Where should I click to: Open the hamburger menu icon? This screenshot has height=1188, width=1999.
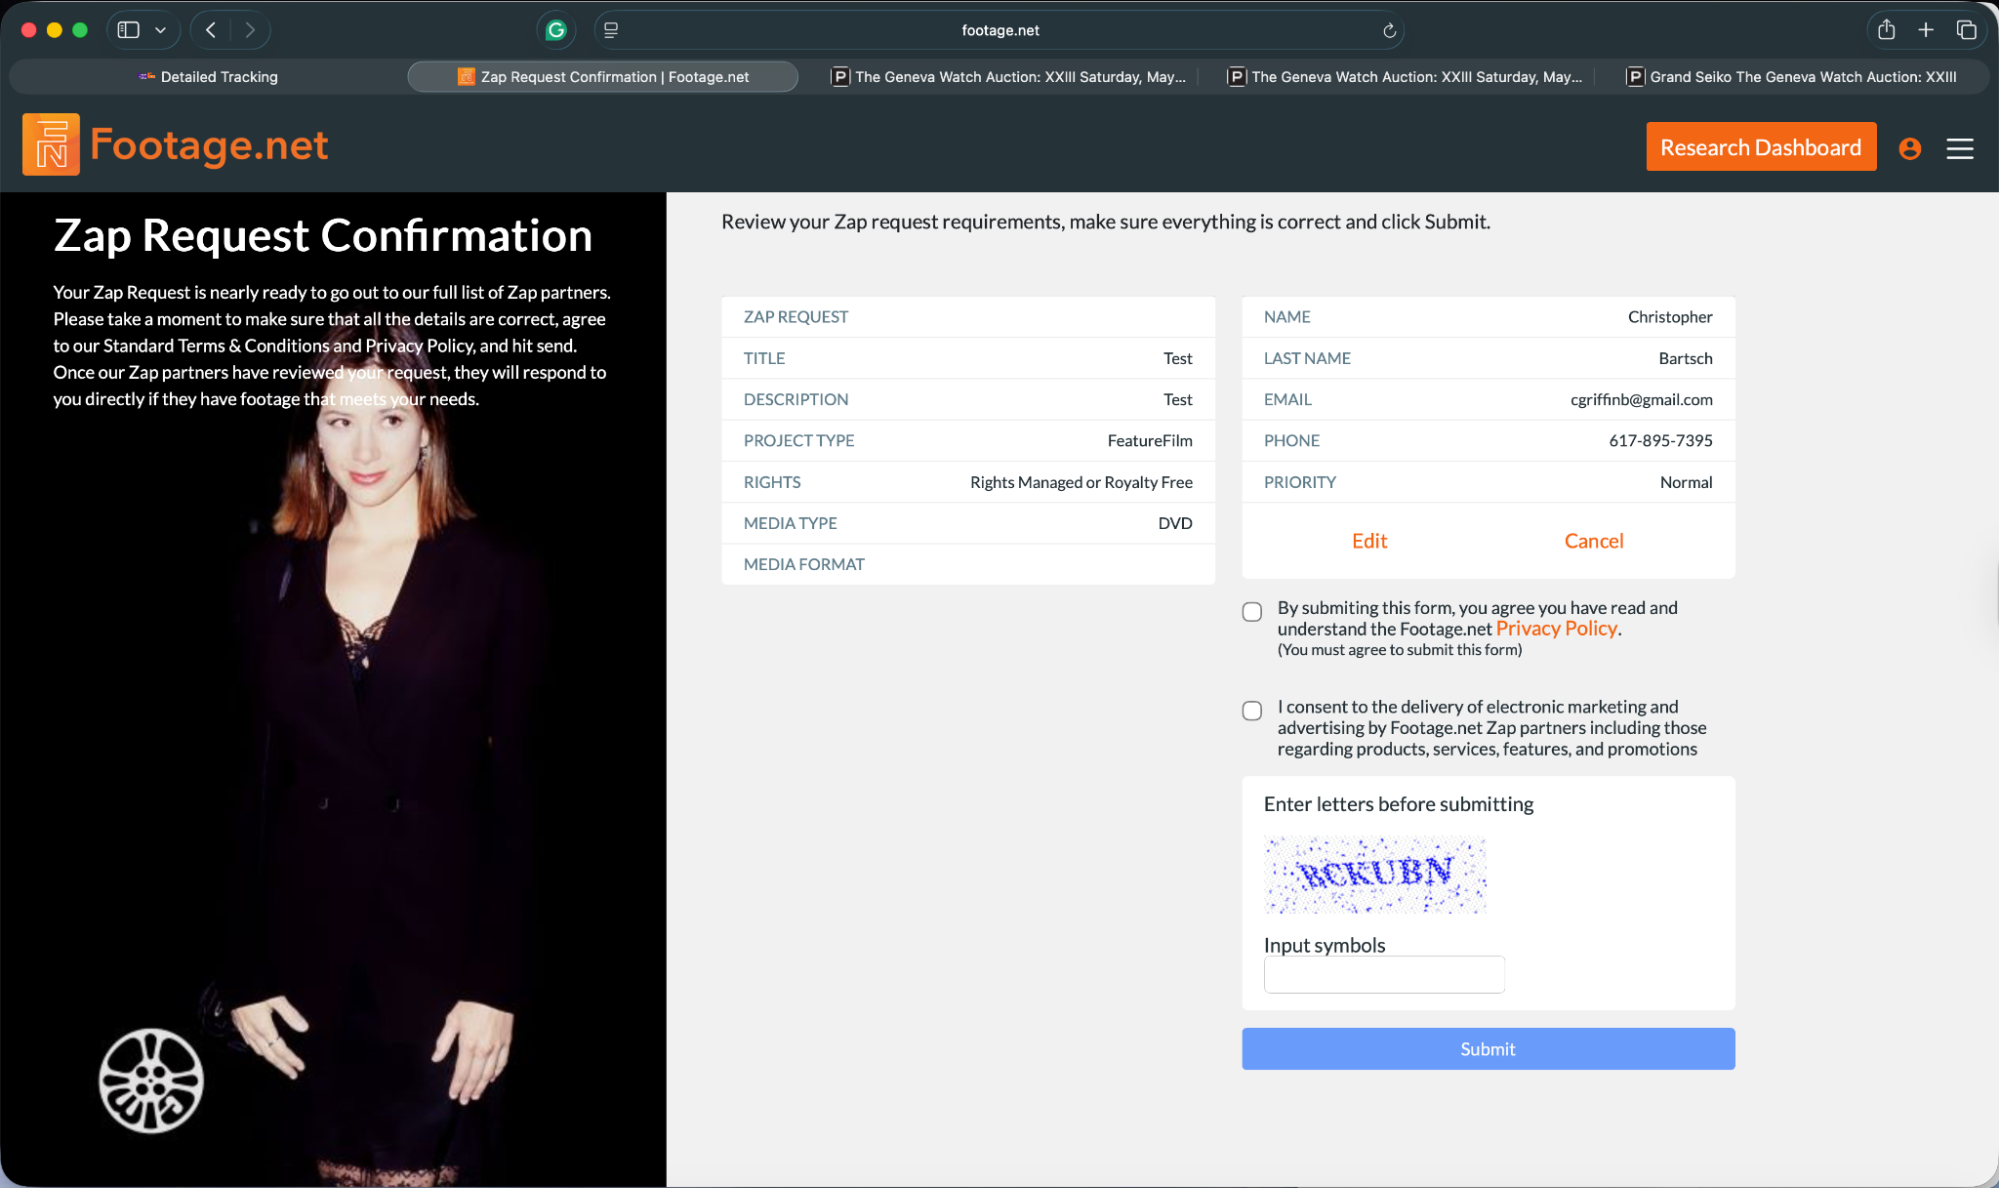point(1959,149)
